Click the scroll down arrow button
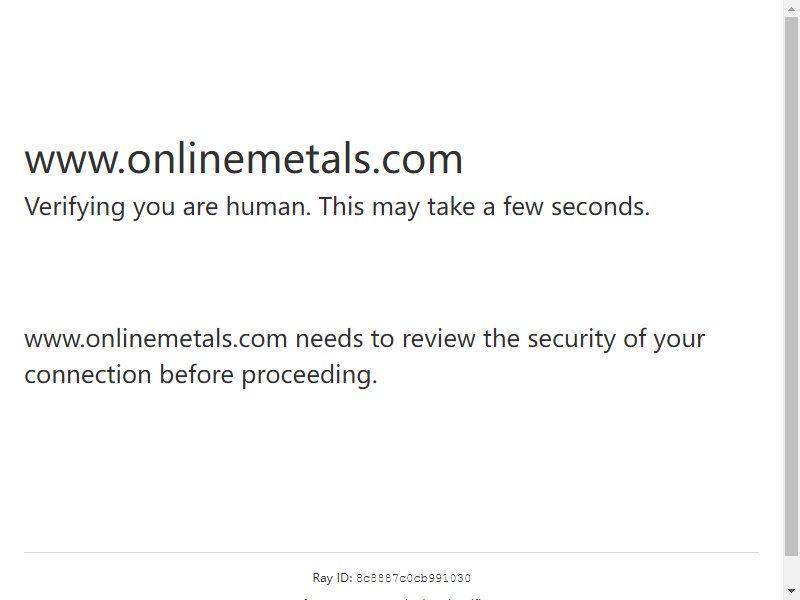This screenshot has height=600, width=800. pyautogui.click(x=792, y=591)
